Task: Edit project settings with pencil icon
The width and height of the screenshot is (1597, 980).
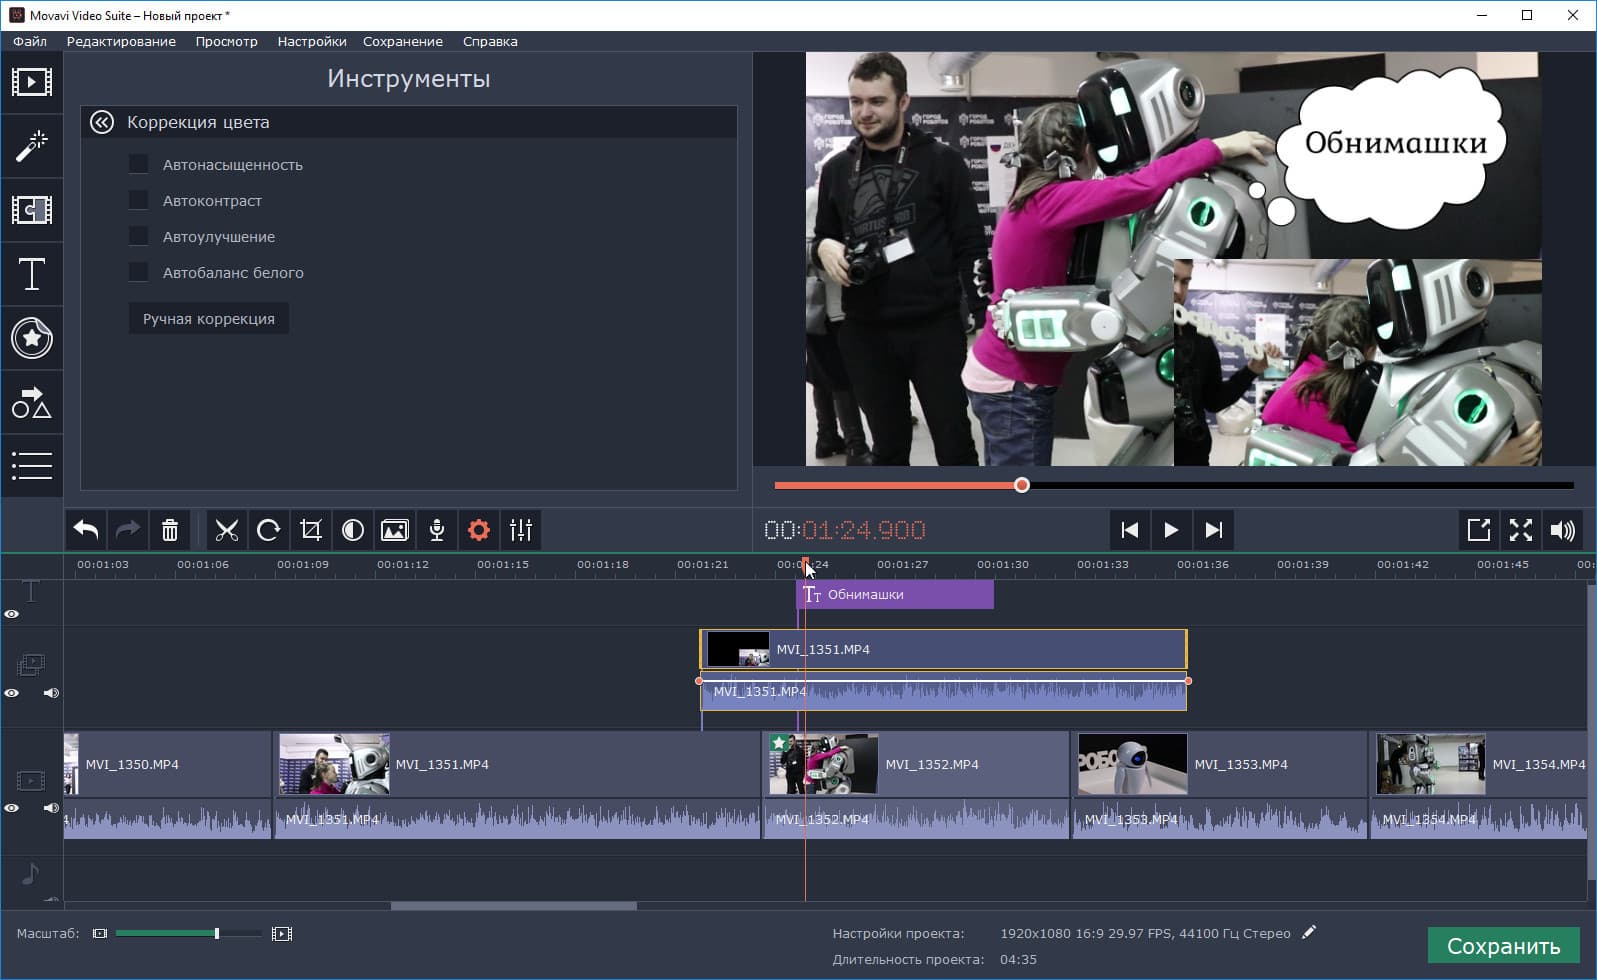Action: click(x=1309, y=933)
